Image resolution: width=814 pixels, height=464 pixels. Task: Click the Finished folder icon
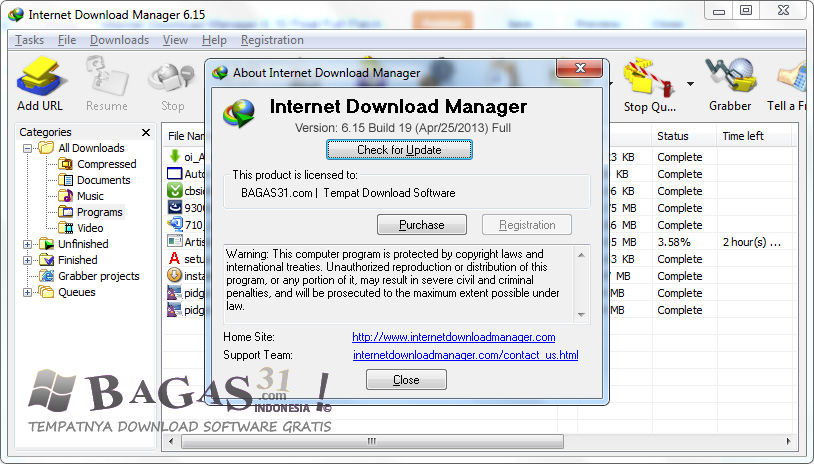pyautogui.click(x=46, y=260)
